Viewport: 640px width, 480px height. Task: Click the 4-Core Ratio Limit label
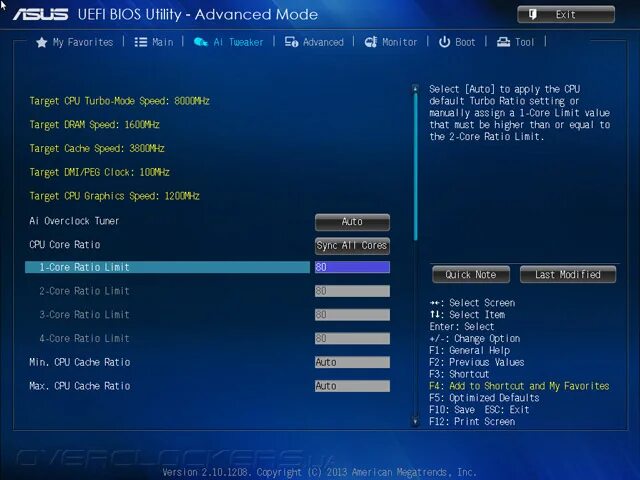pyautogui.click(x=84, y=338)
